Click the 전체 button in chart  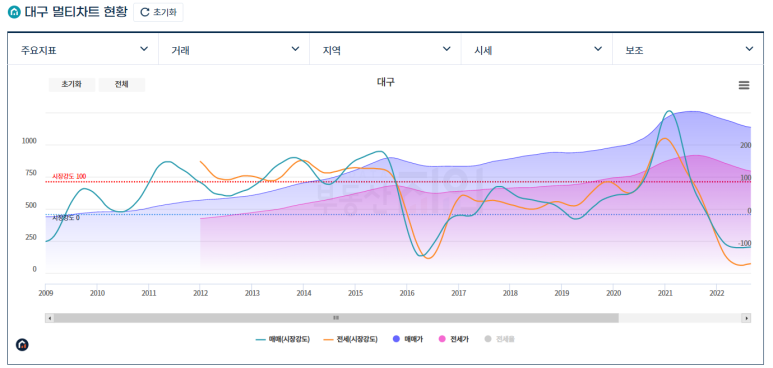(x=122, y=84)
